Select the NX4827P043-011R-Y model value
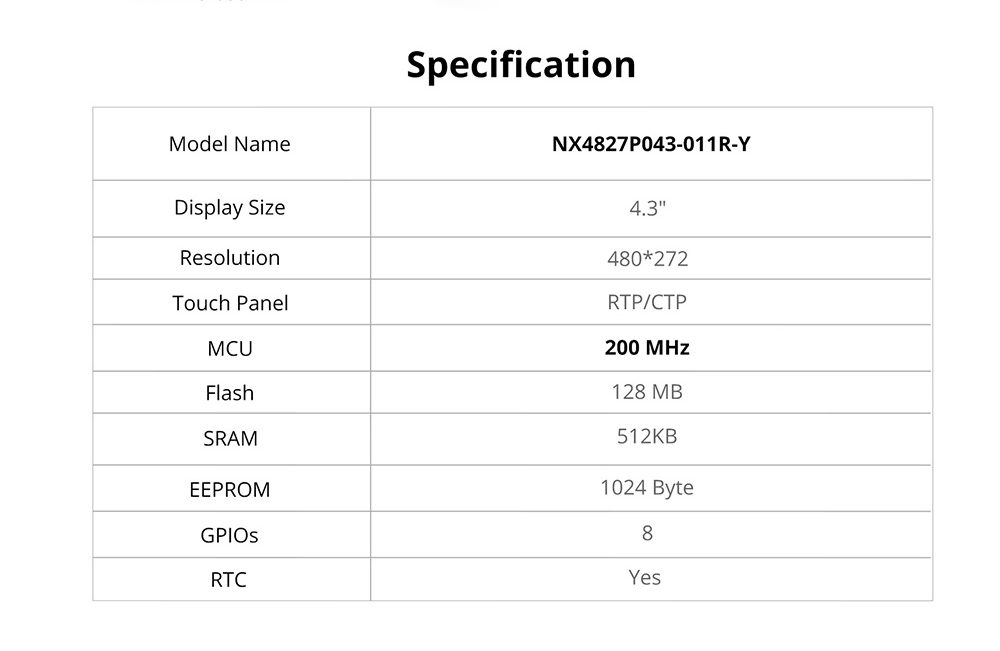This screenshot has height=651, width=1000. point(651,144)
